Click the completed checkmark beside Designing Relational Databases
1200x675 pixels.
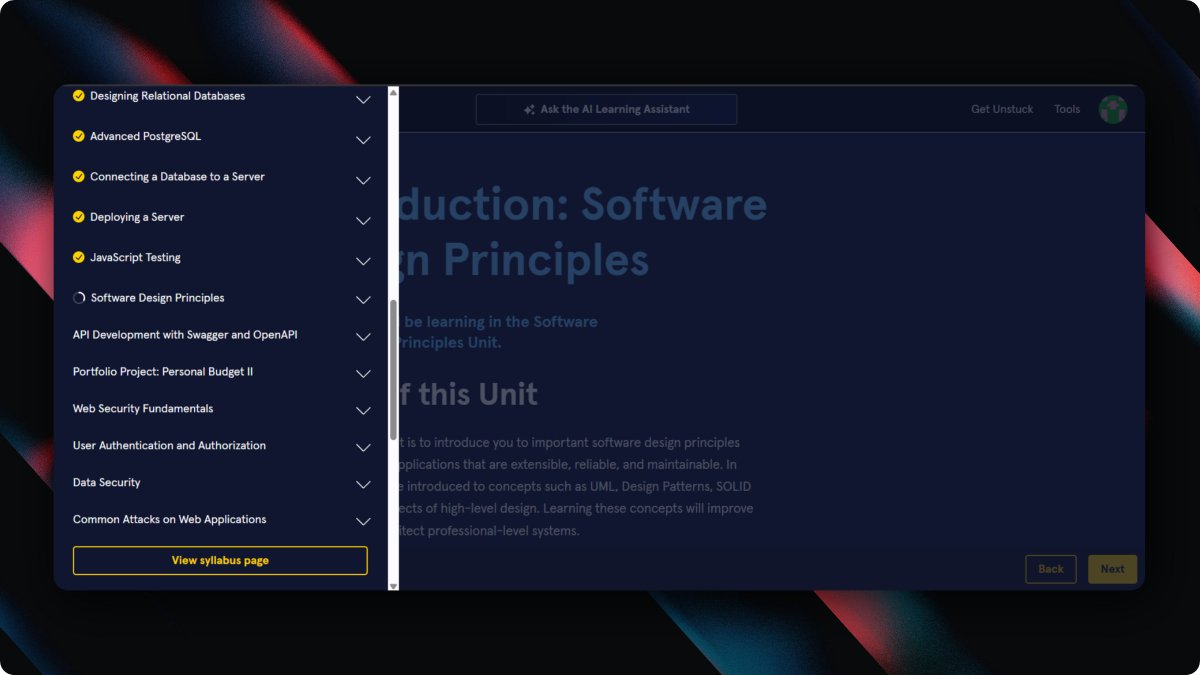point(79,96)
